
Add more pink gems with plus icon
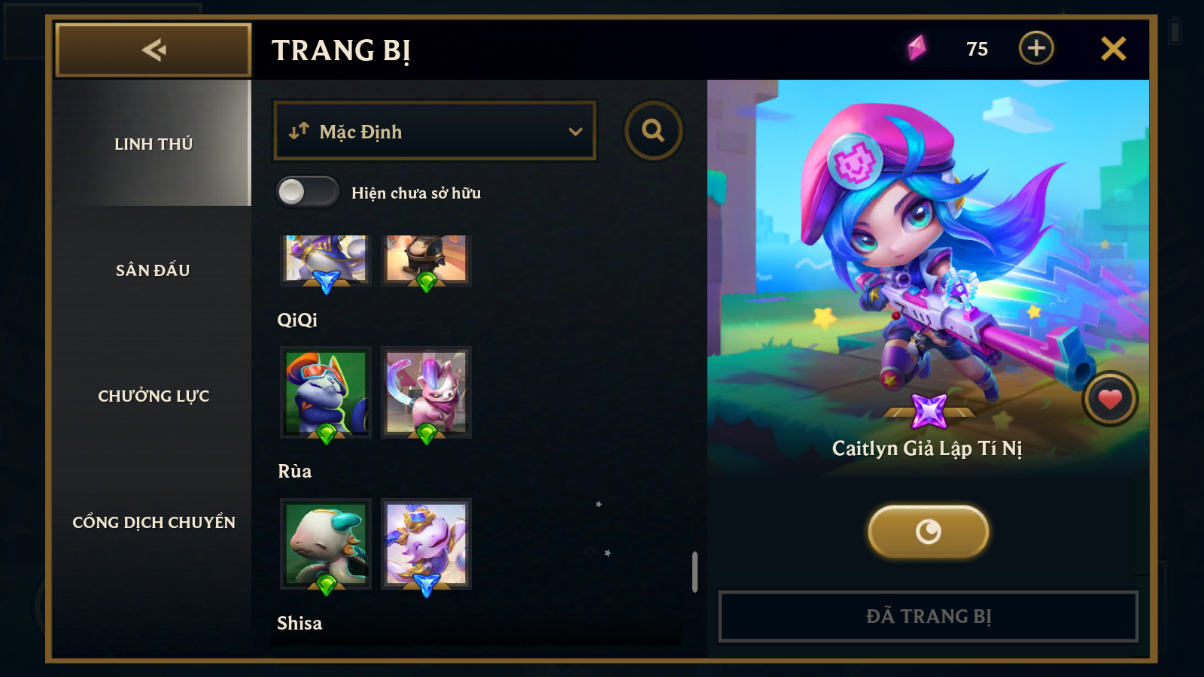(x=1036, y=48)
